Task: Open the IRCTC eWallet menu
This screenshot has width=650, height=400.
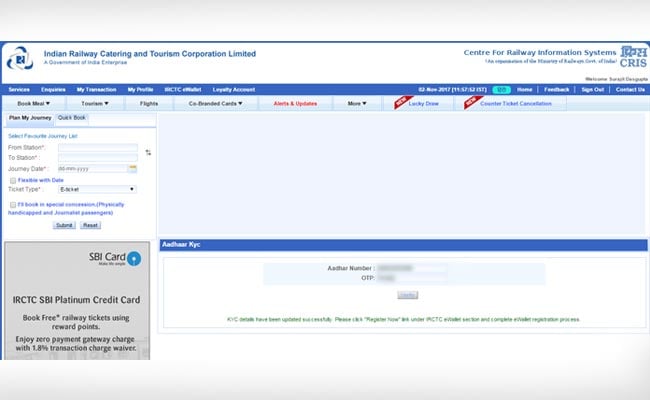Action: (183, 90)
